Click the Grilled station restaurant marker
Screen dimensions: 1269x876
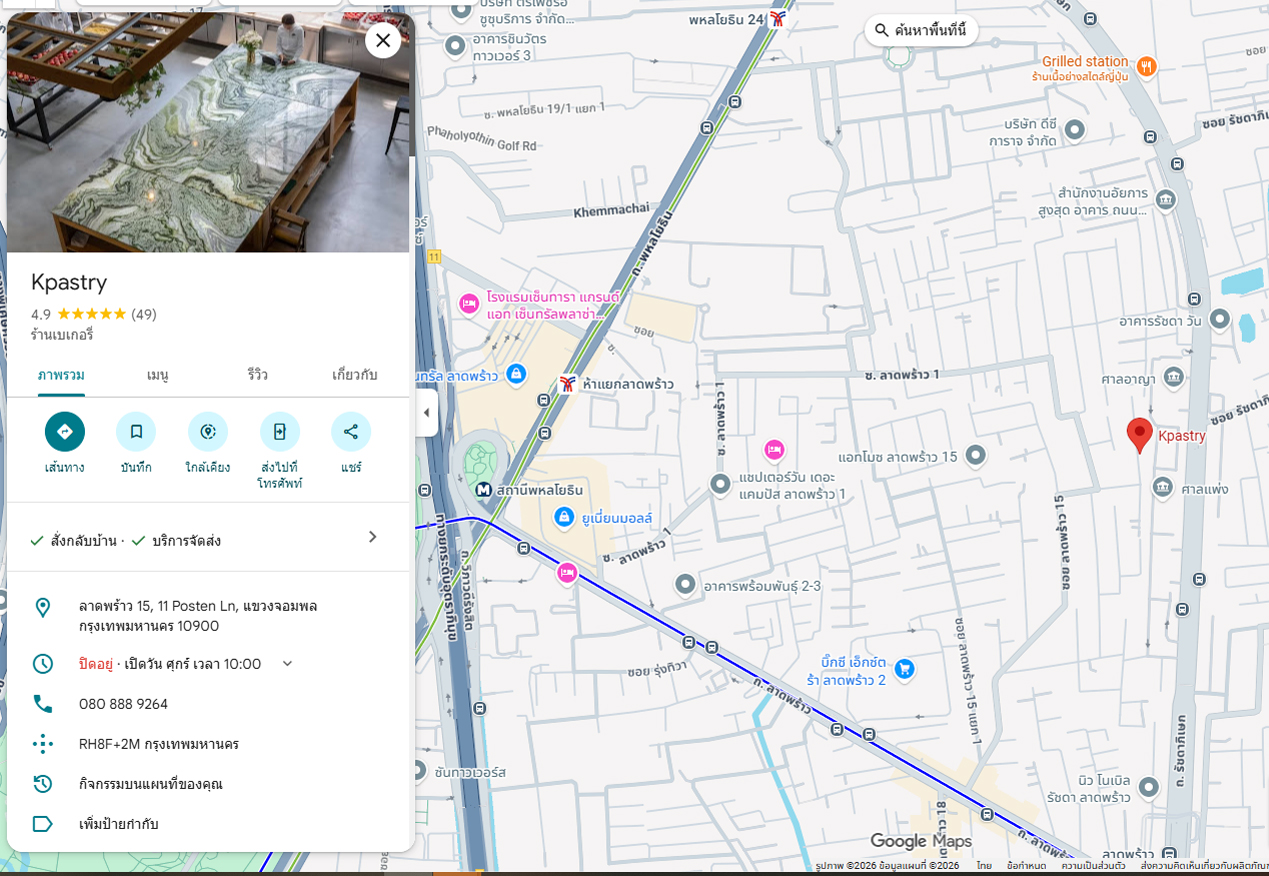point(1146,66)
